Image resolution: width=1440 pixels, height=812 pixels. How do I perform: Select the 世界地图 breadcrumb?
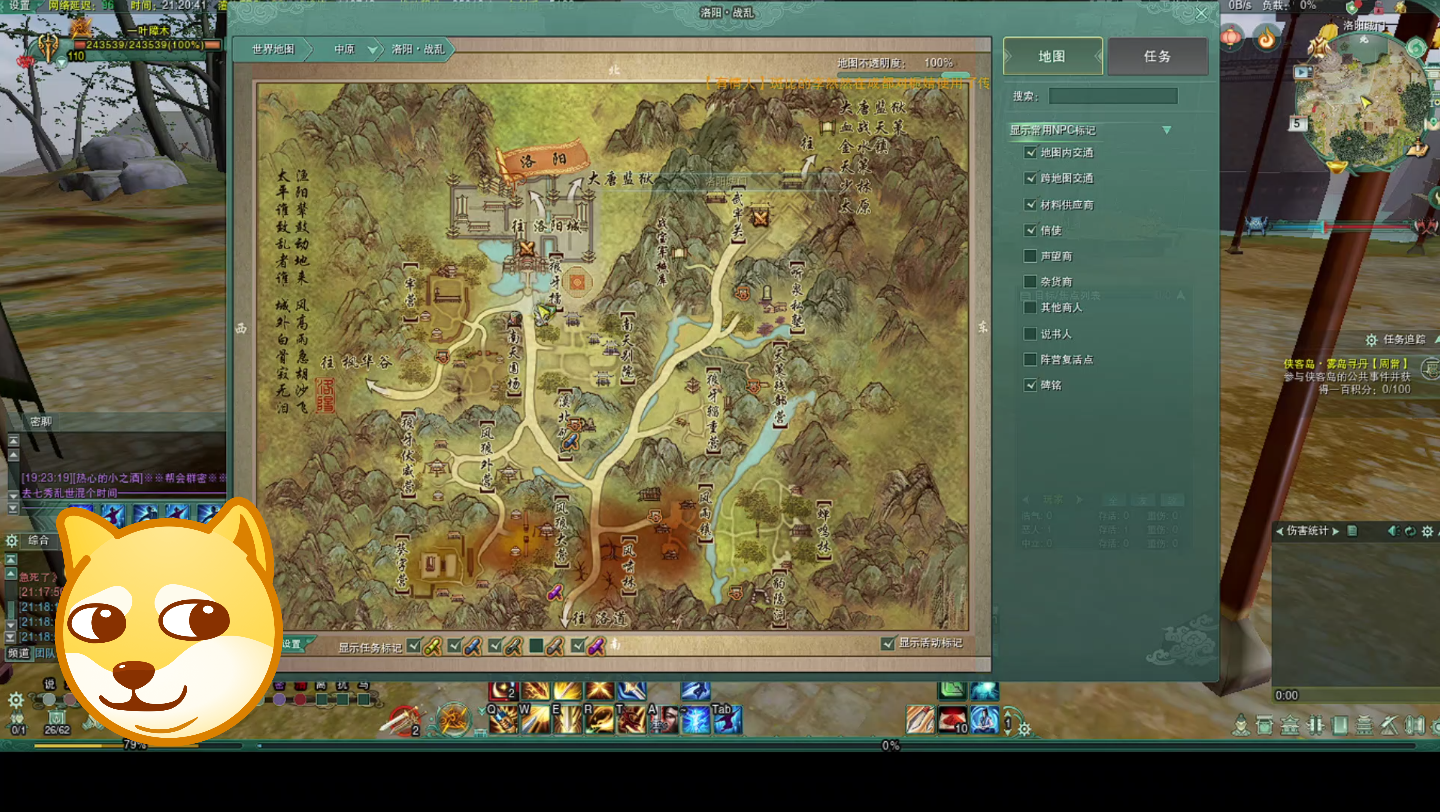pos(273,49)
